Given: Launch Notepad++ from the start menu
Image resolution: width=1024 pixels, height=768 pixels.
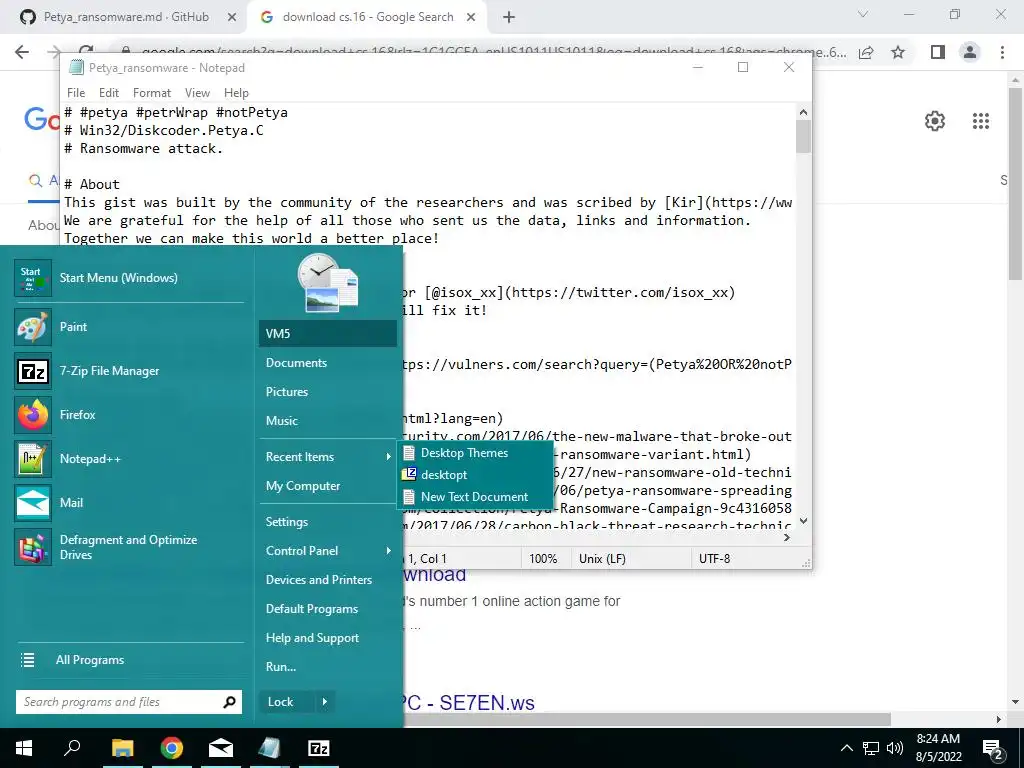Looking at the screenshot, I should (x=129, y=458).
